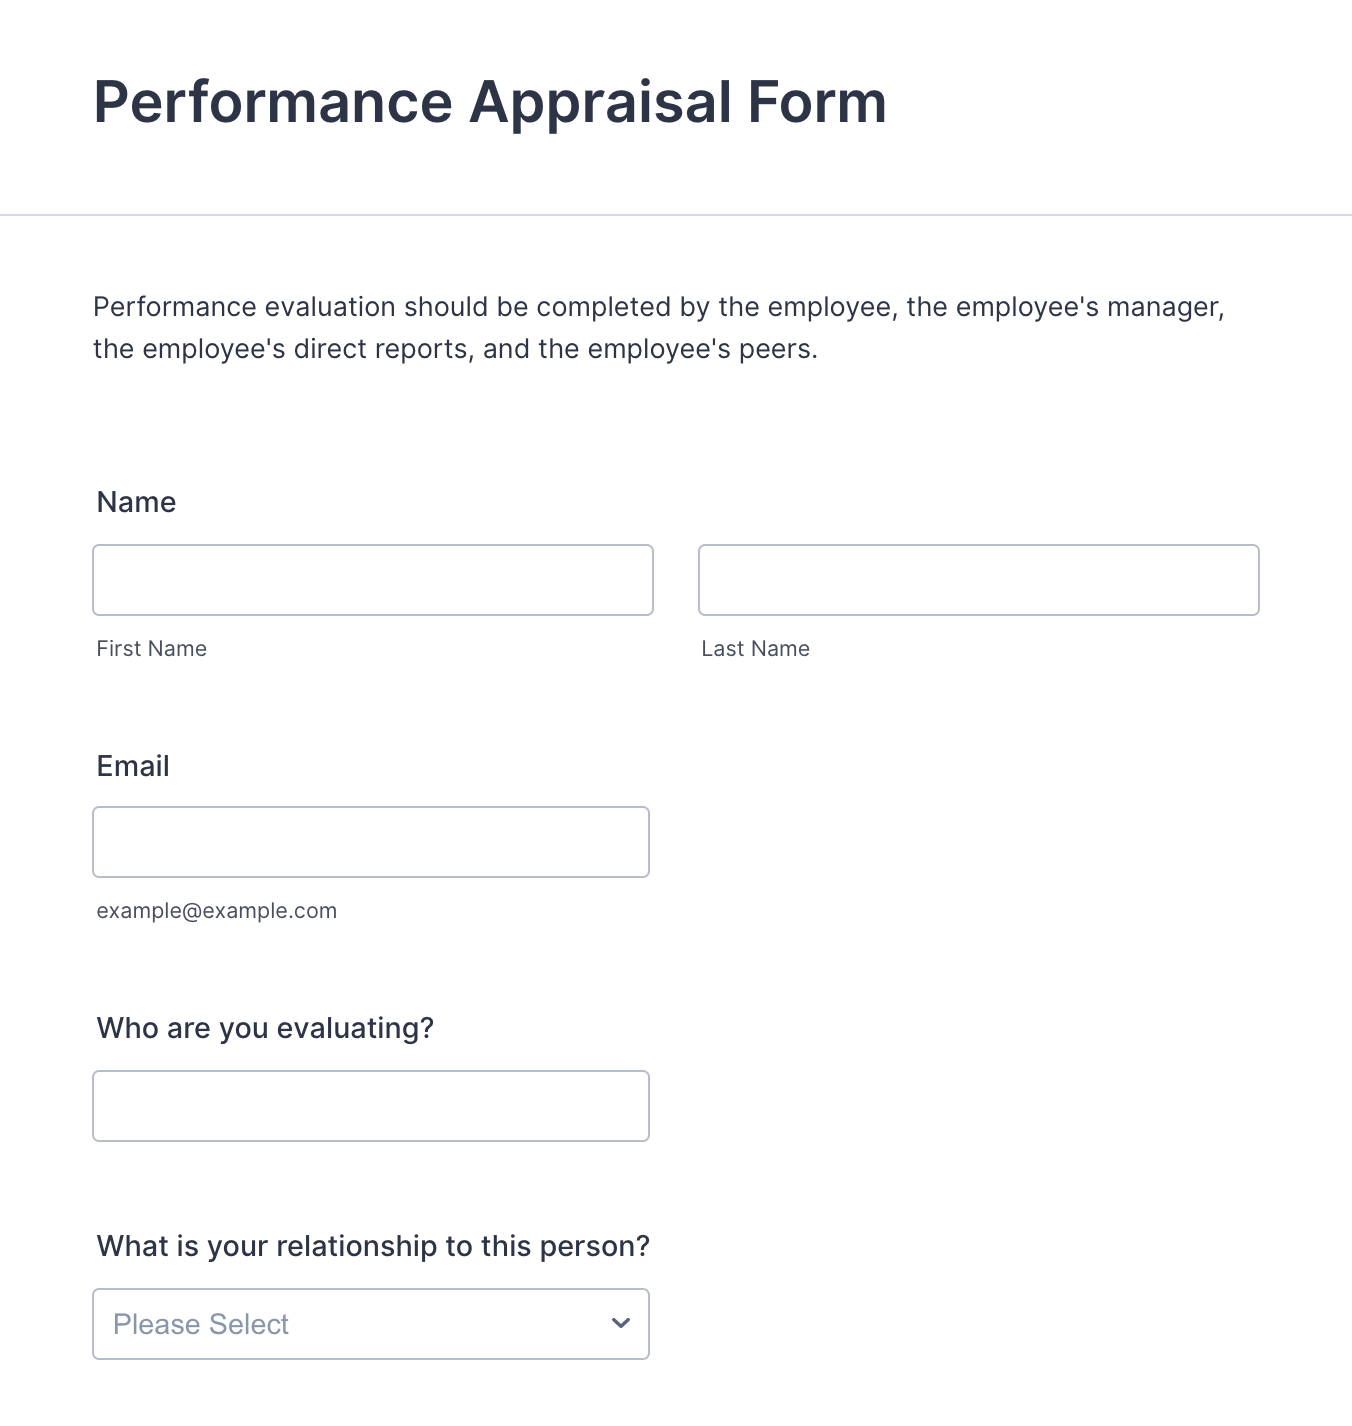The height and width of the screenshot is (1426, 1352).
Task: Open the 'Please Select' relationship dropdown
Action: [370, 1324]
